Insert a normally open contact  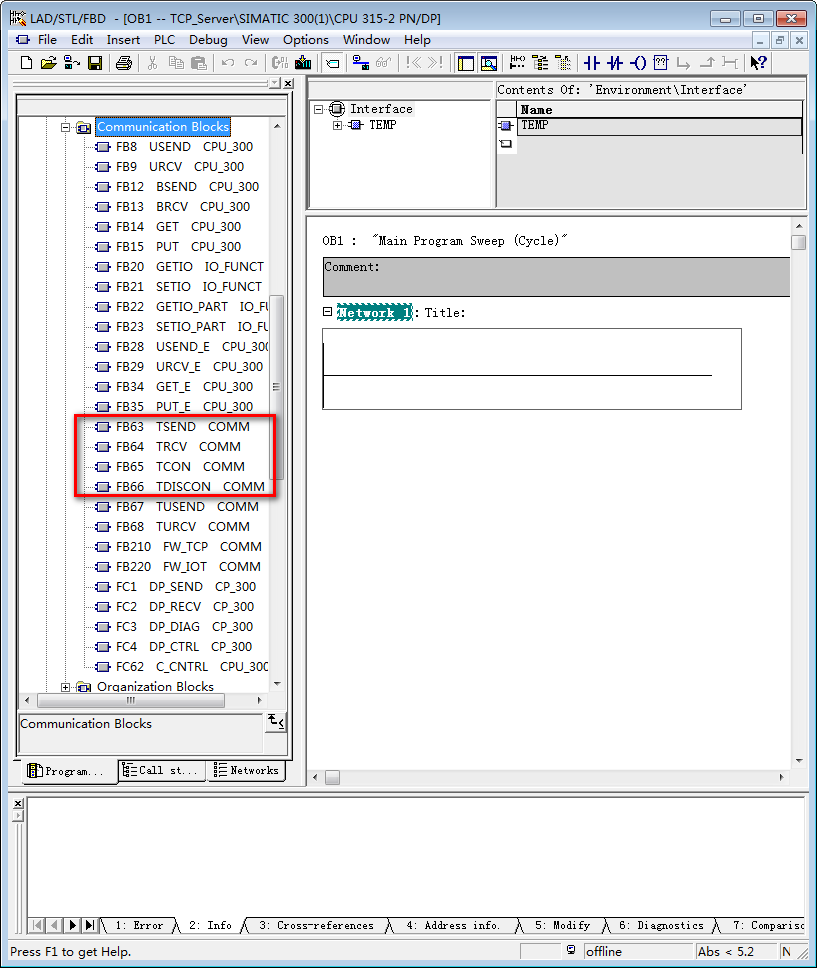tap(592, 62)
